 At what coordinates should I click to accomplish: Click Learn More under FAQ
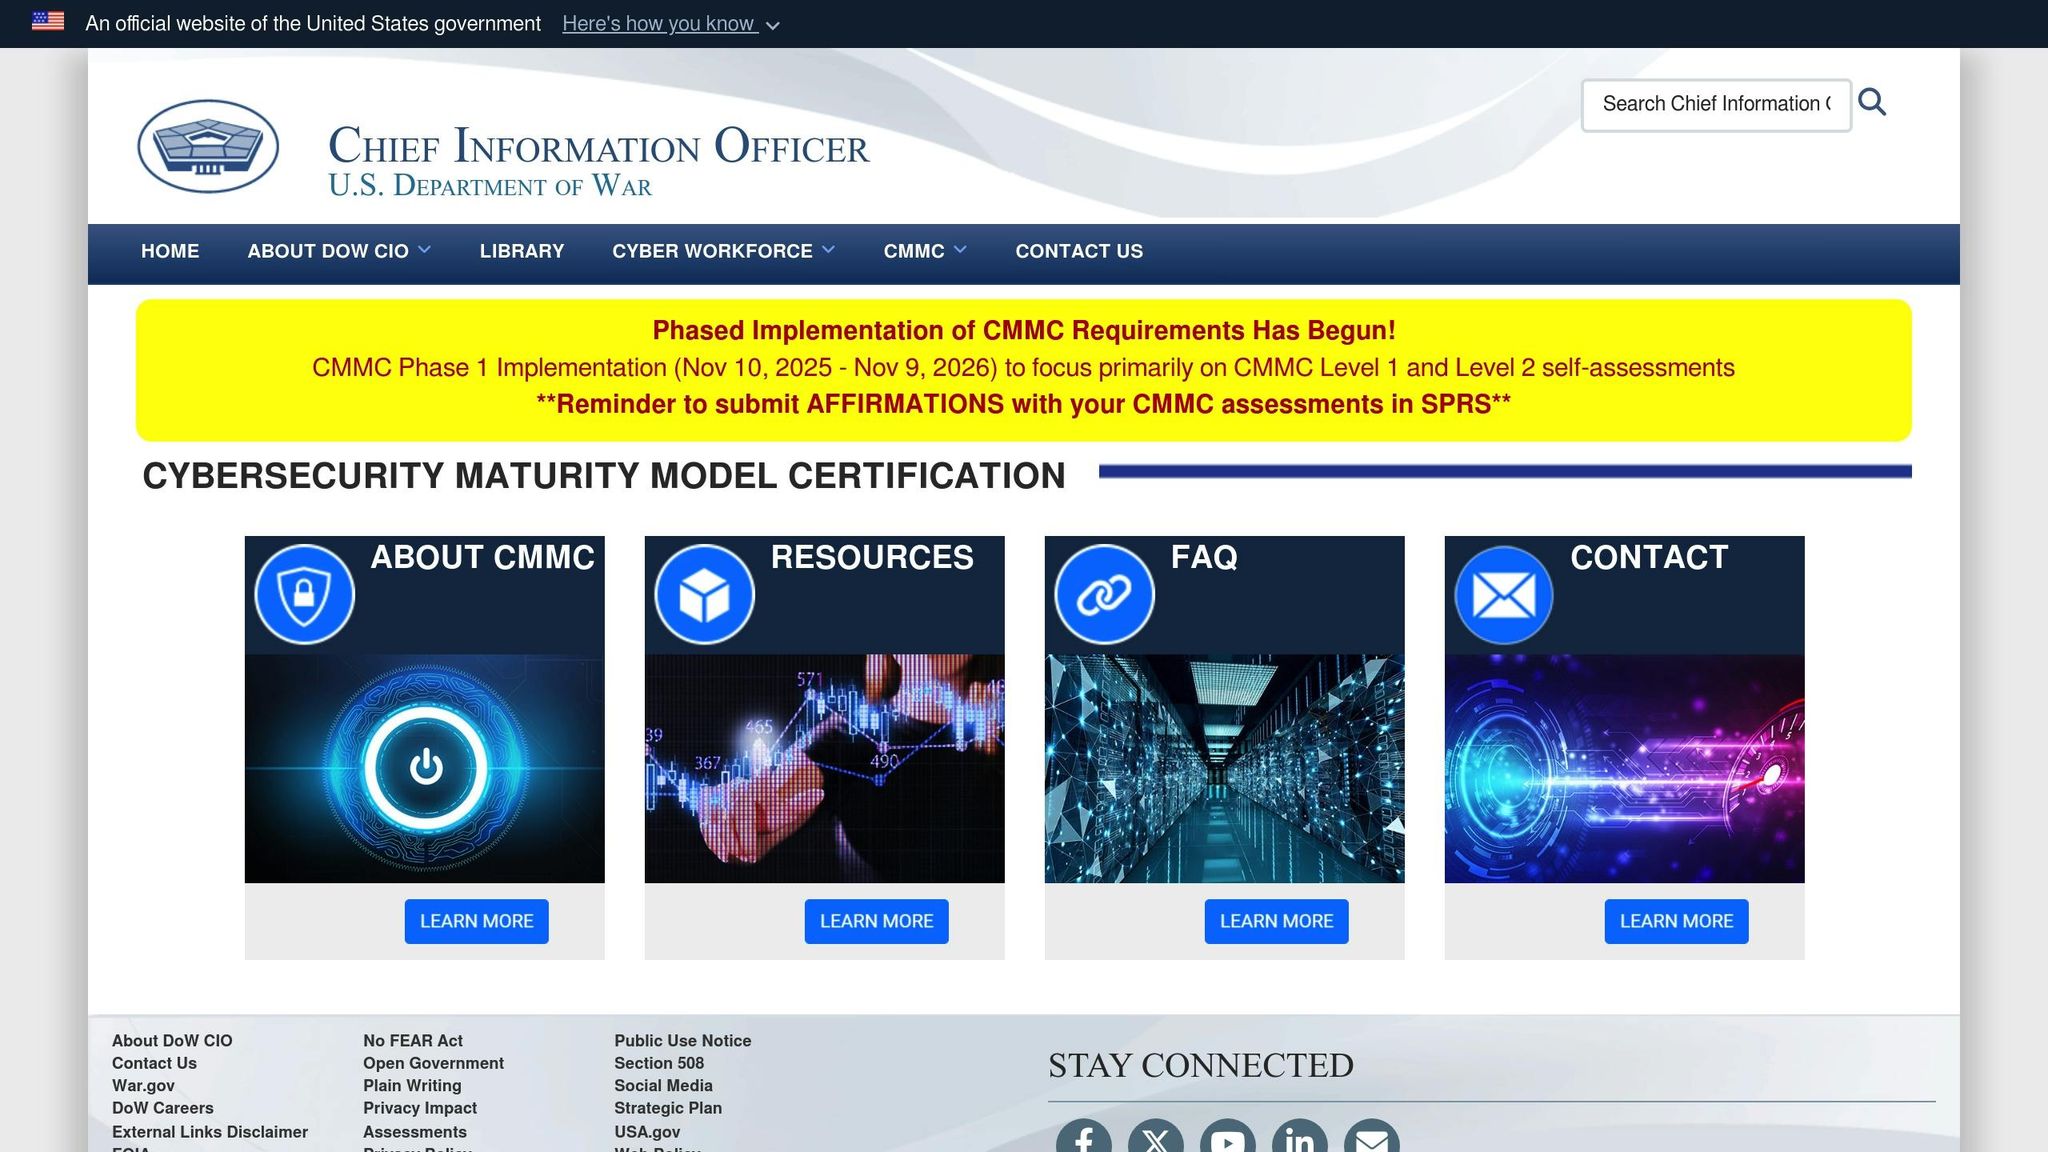[x=1276, y=921]
